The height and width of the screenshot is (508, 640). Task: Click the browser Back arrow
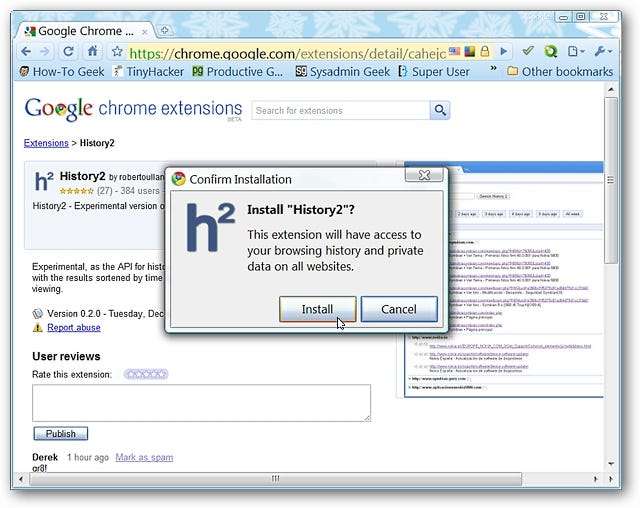pyautogui.click(x=26, y=51)
